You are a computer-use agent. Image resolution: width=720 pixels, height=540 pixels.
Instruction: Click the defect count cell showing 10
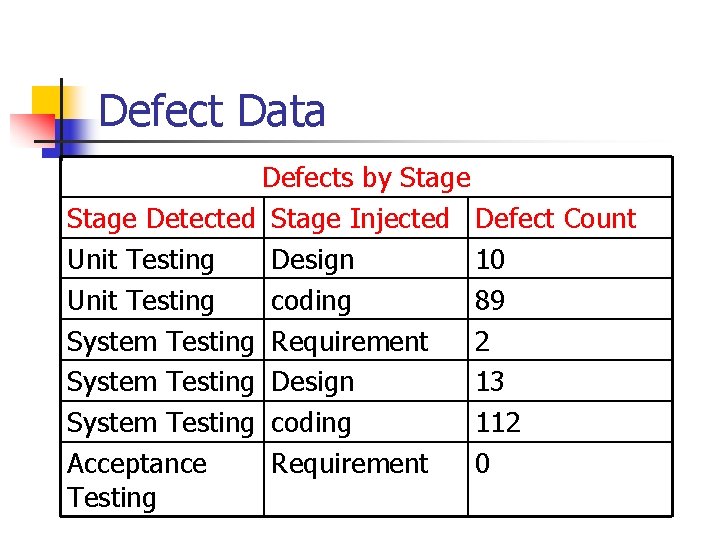570,259
